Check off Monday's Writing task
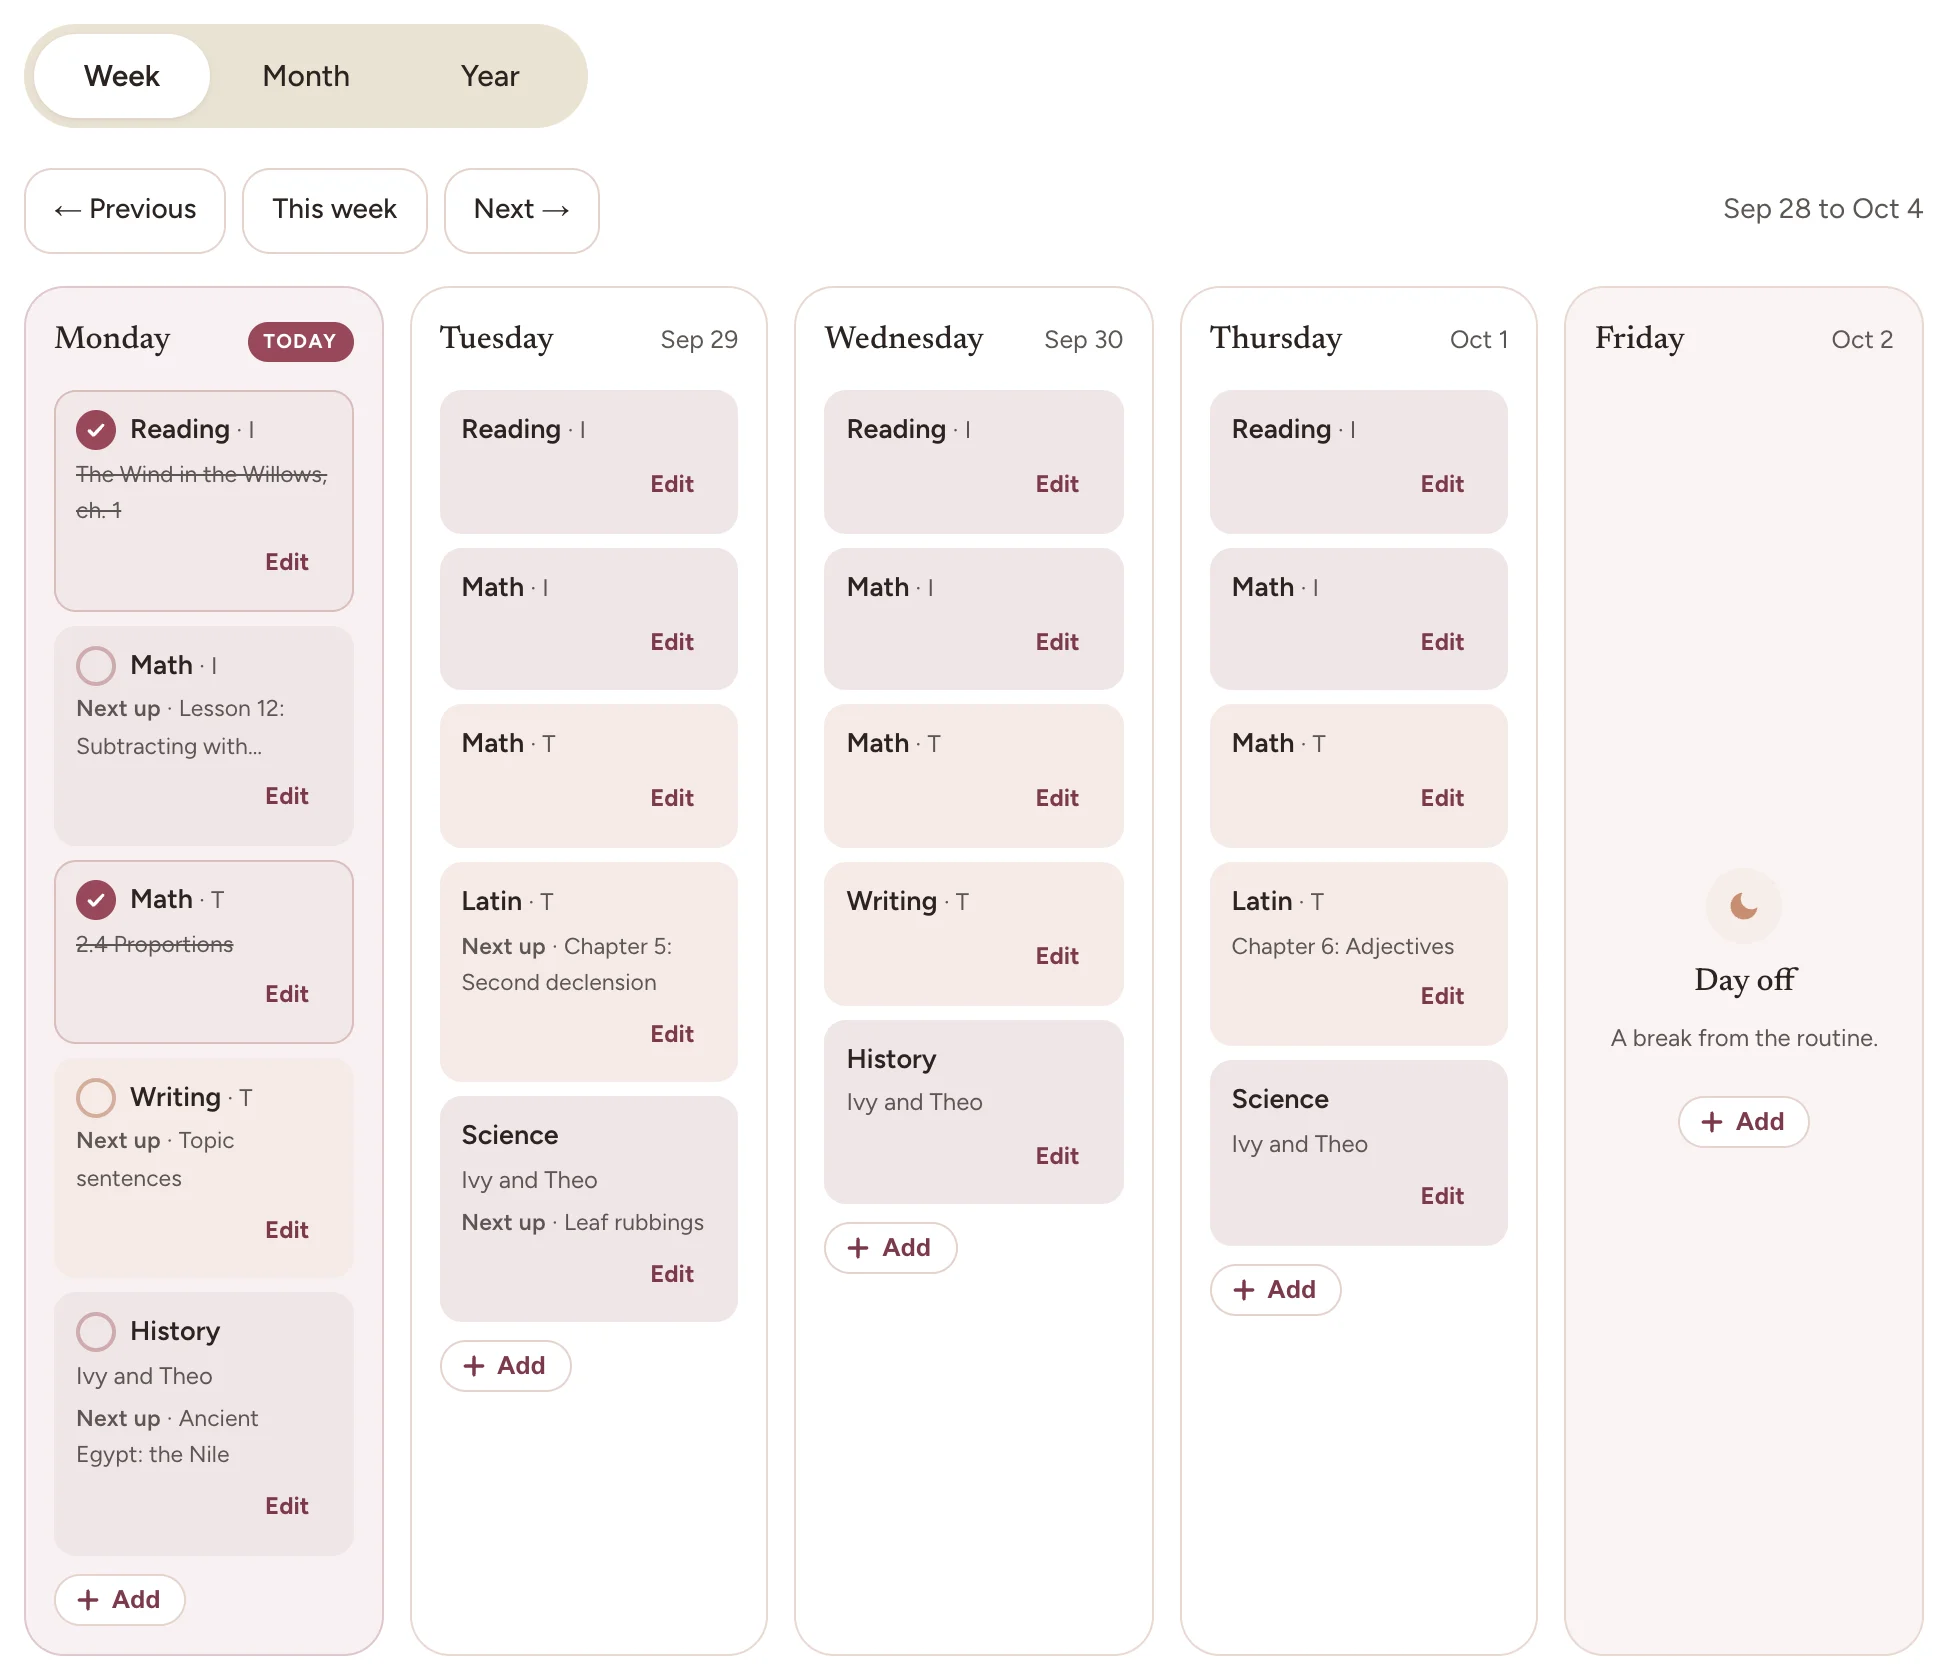The width and height of the screenshot is (1948, 1680). [x=96, y=1098]
